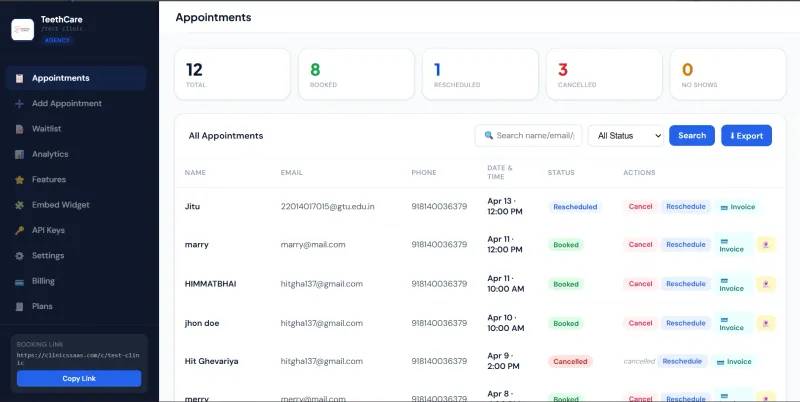The width and height of the screenshot is (800, 402).
Task: Click yellow download icon in marry row
Action: pos(766,245)
